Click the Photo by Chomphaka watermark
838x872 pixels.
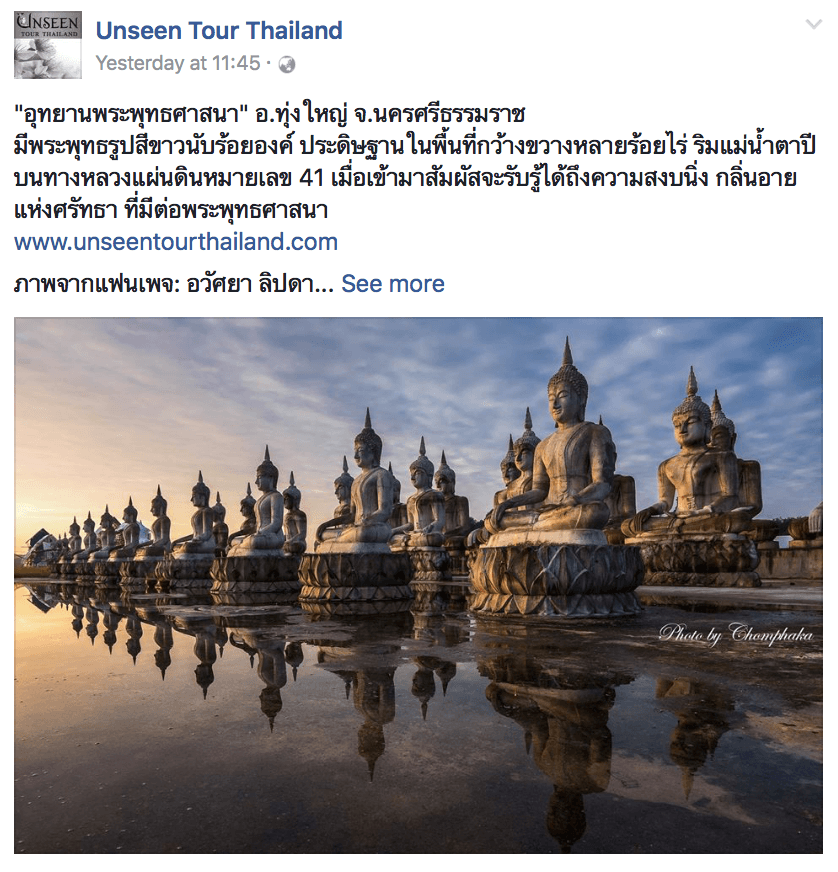(736, 634)
